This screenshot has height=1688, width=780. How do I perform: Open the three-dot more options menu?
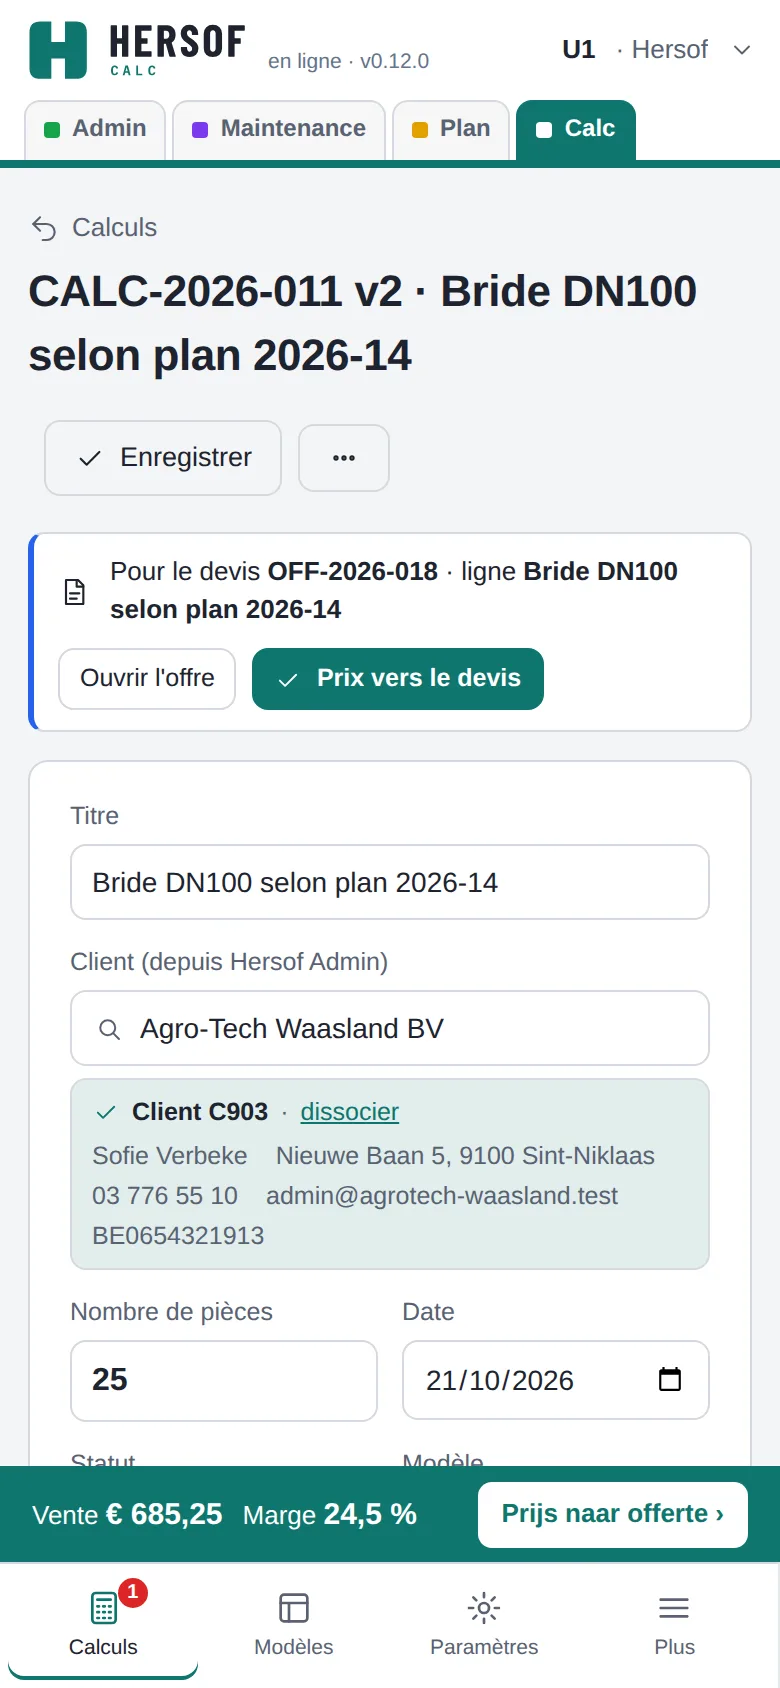(x=344, y=458)
